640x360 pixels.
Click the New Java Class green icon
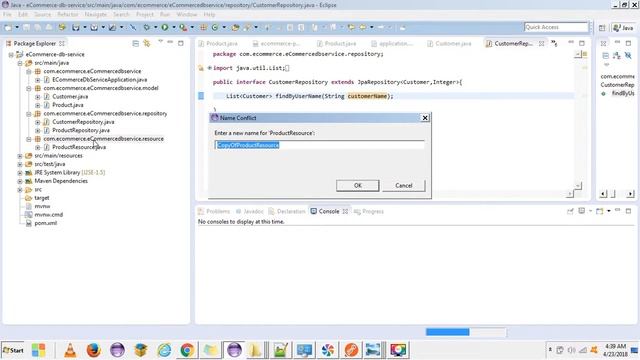pyautogui.click(x=215, y=27)
